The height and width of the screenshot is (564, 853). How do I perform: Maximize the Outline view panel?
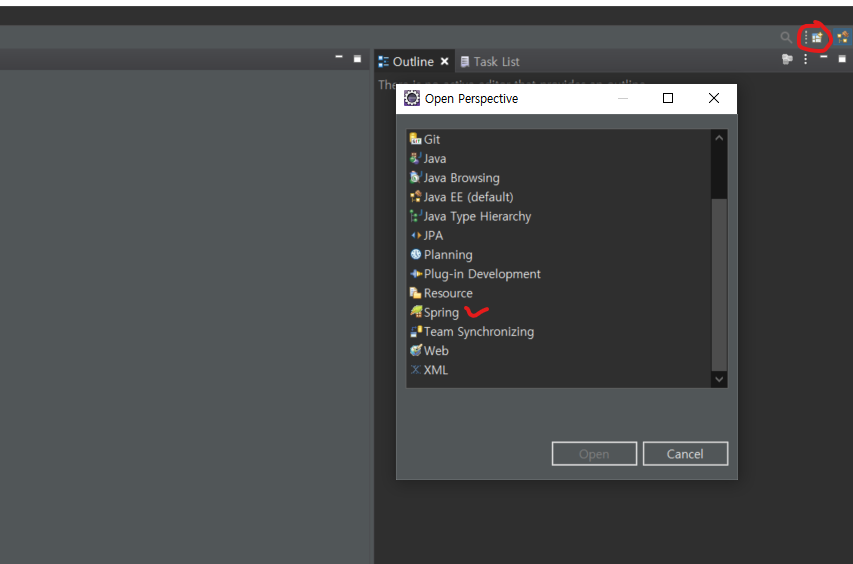(x=842, y=59)
